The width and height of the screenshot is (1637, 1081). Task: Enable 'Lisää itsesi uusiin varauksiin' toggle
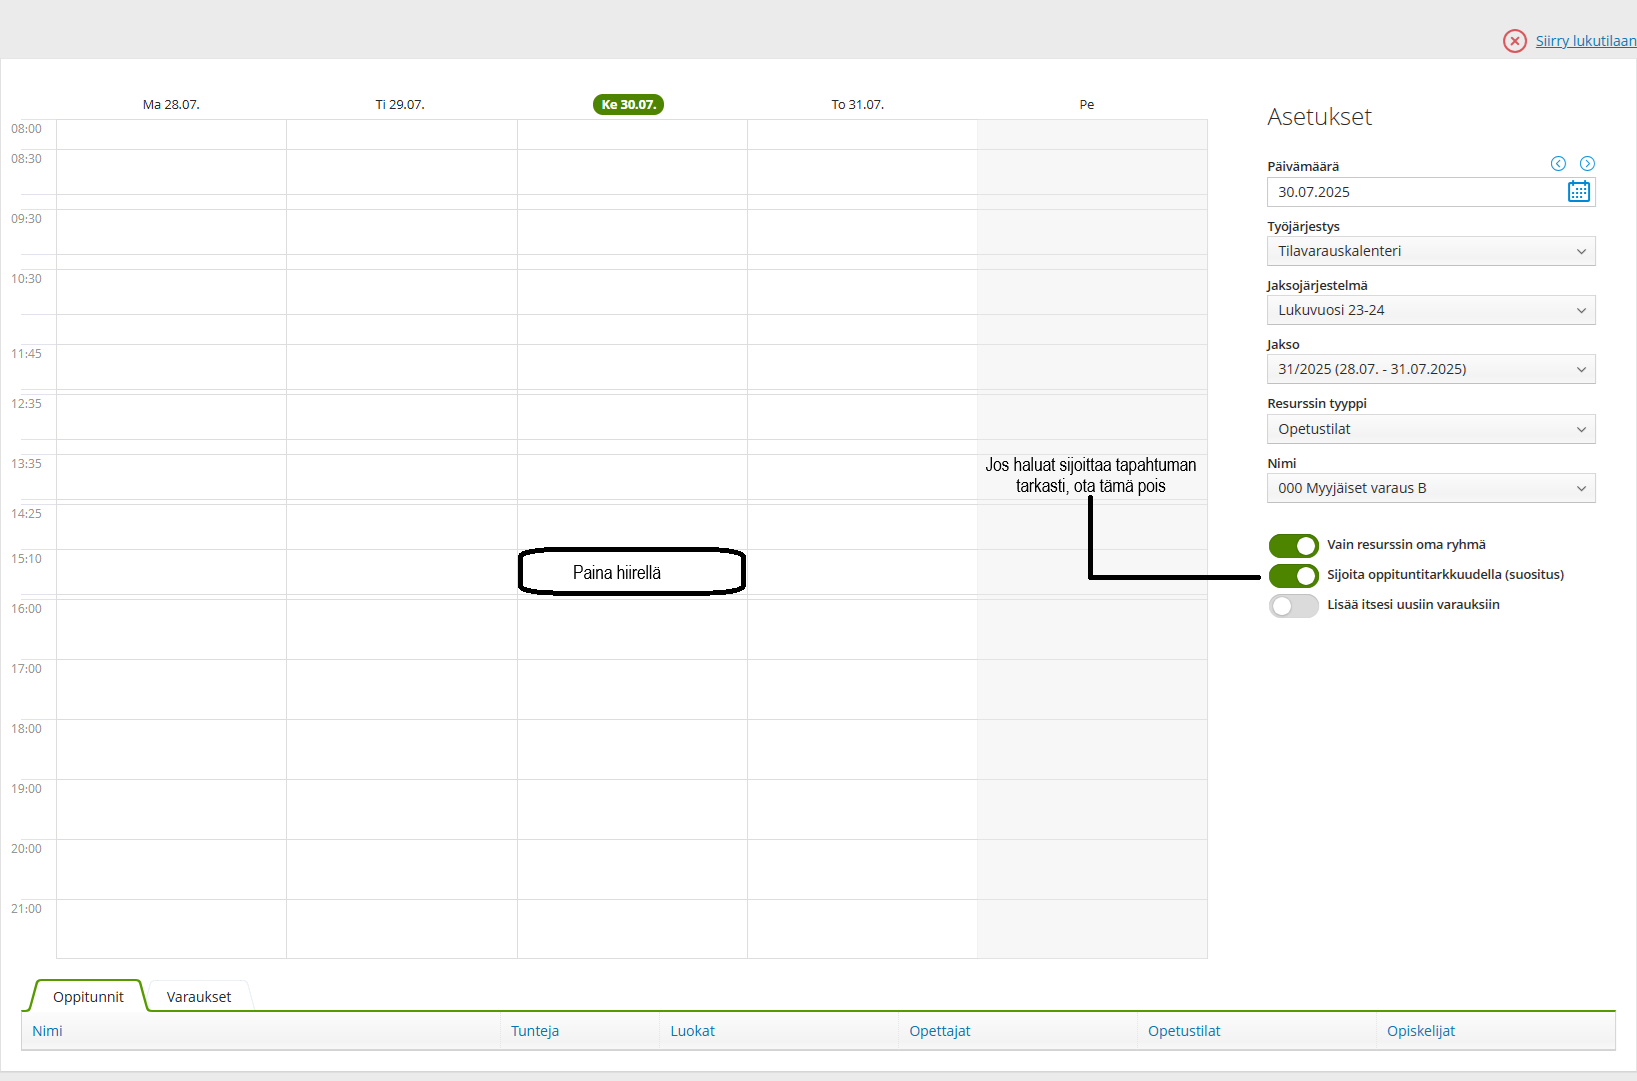(1293, 605)
